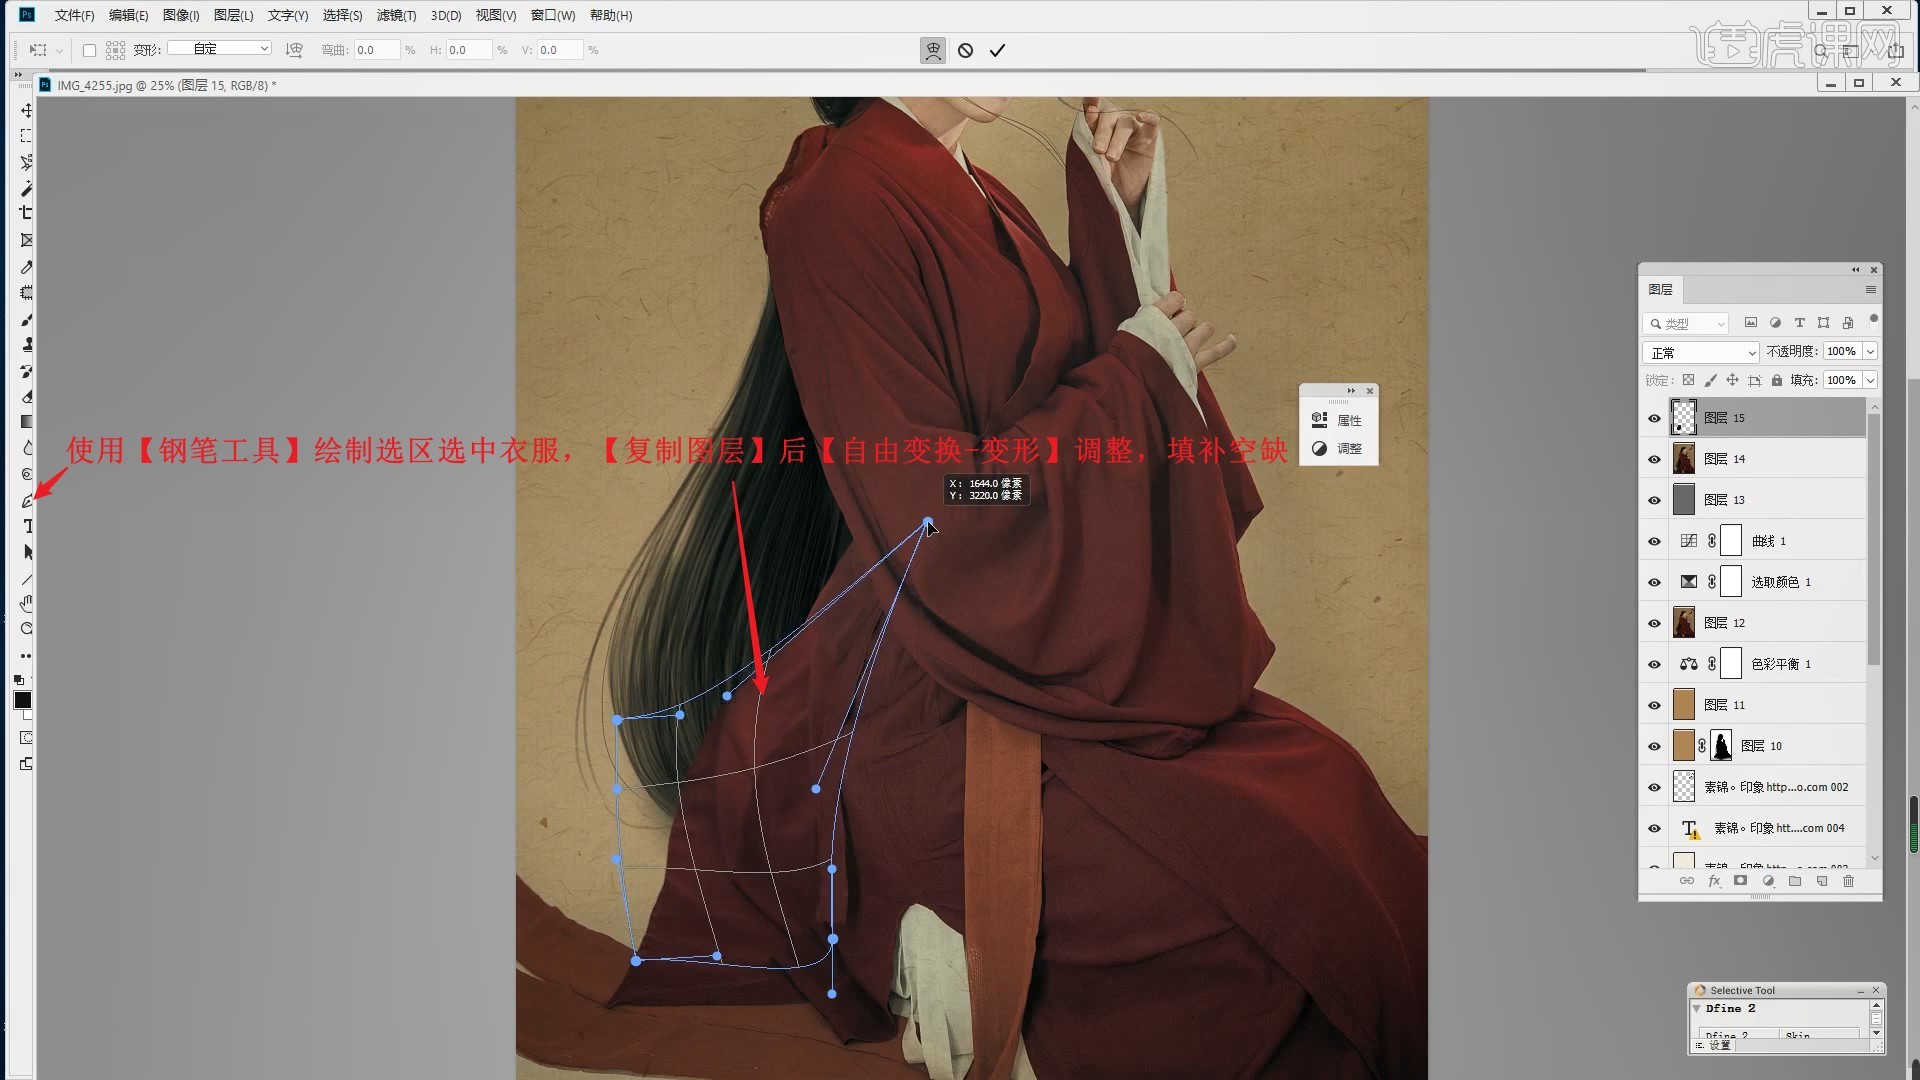Image resolution: width=1920 pixels, height=1080 pixels.
Task: Click the foreground color swatch
Action: click(x=22, y=700)
